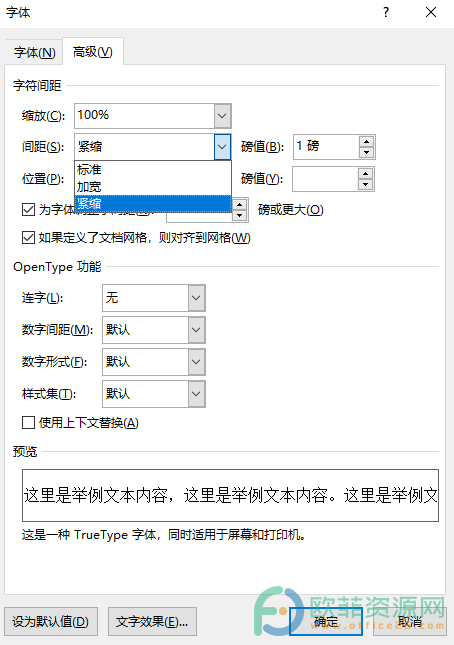Click the kerning size up arrow
Image resolution: width=454 pixels, height=645 pixels.
[x=239, y=204]
